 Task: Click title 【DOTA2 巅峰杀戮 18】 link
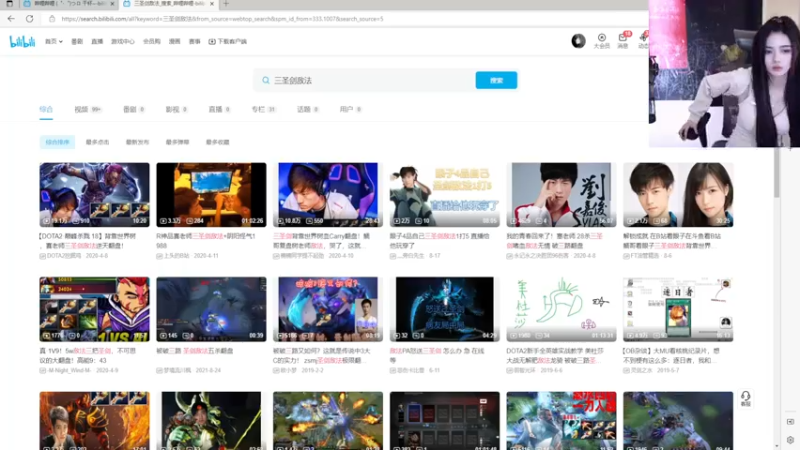pyautogui.click(x=88, y=241)
